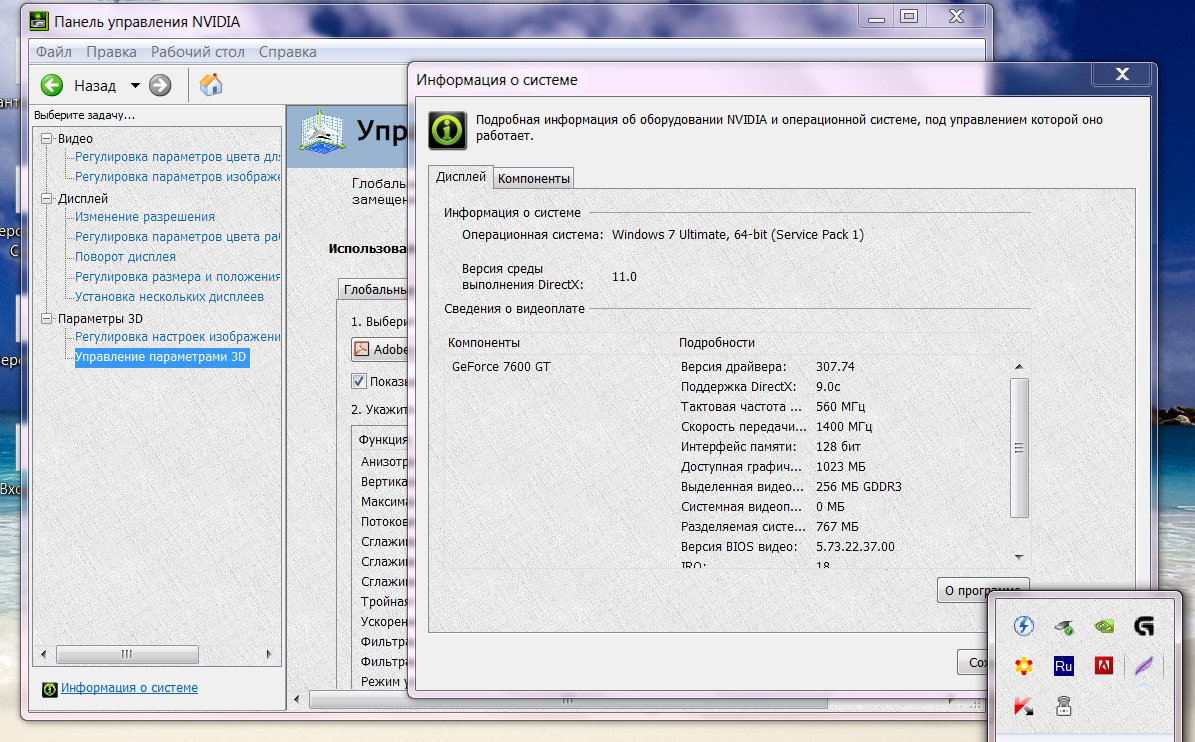1195x742 pixels.
Task: Click the green Back arrow icon
Action: tap(52, 86)
